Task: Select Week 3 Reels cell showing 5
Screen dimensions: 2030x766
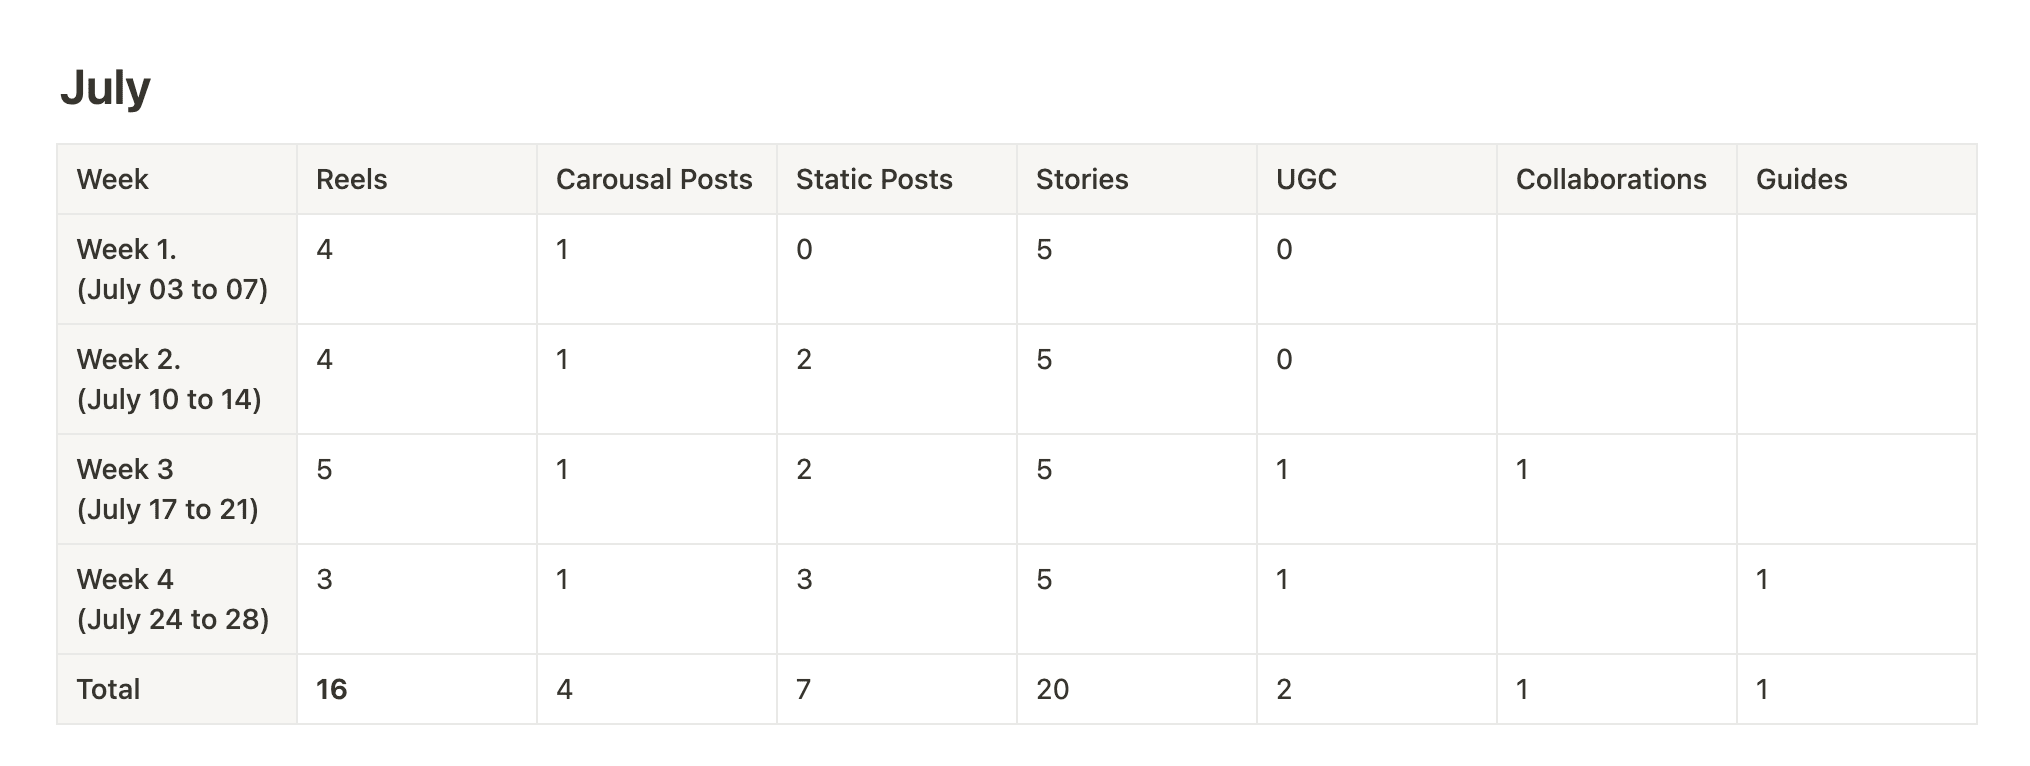Action: 417,489
